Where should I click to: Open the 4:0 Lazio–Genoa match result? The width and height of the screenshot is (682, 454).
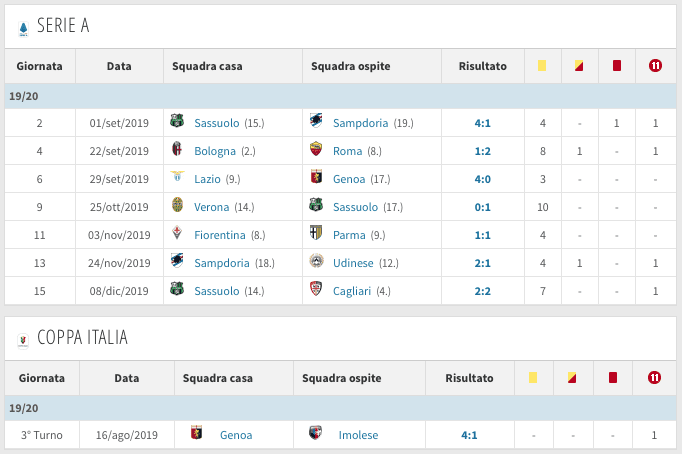(x=483, y=179)
